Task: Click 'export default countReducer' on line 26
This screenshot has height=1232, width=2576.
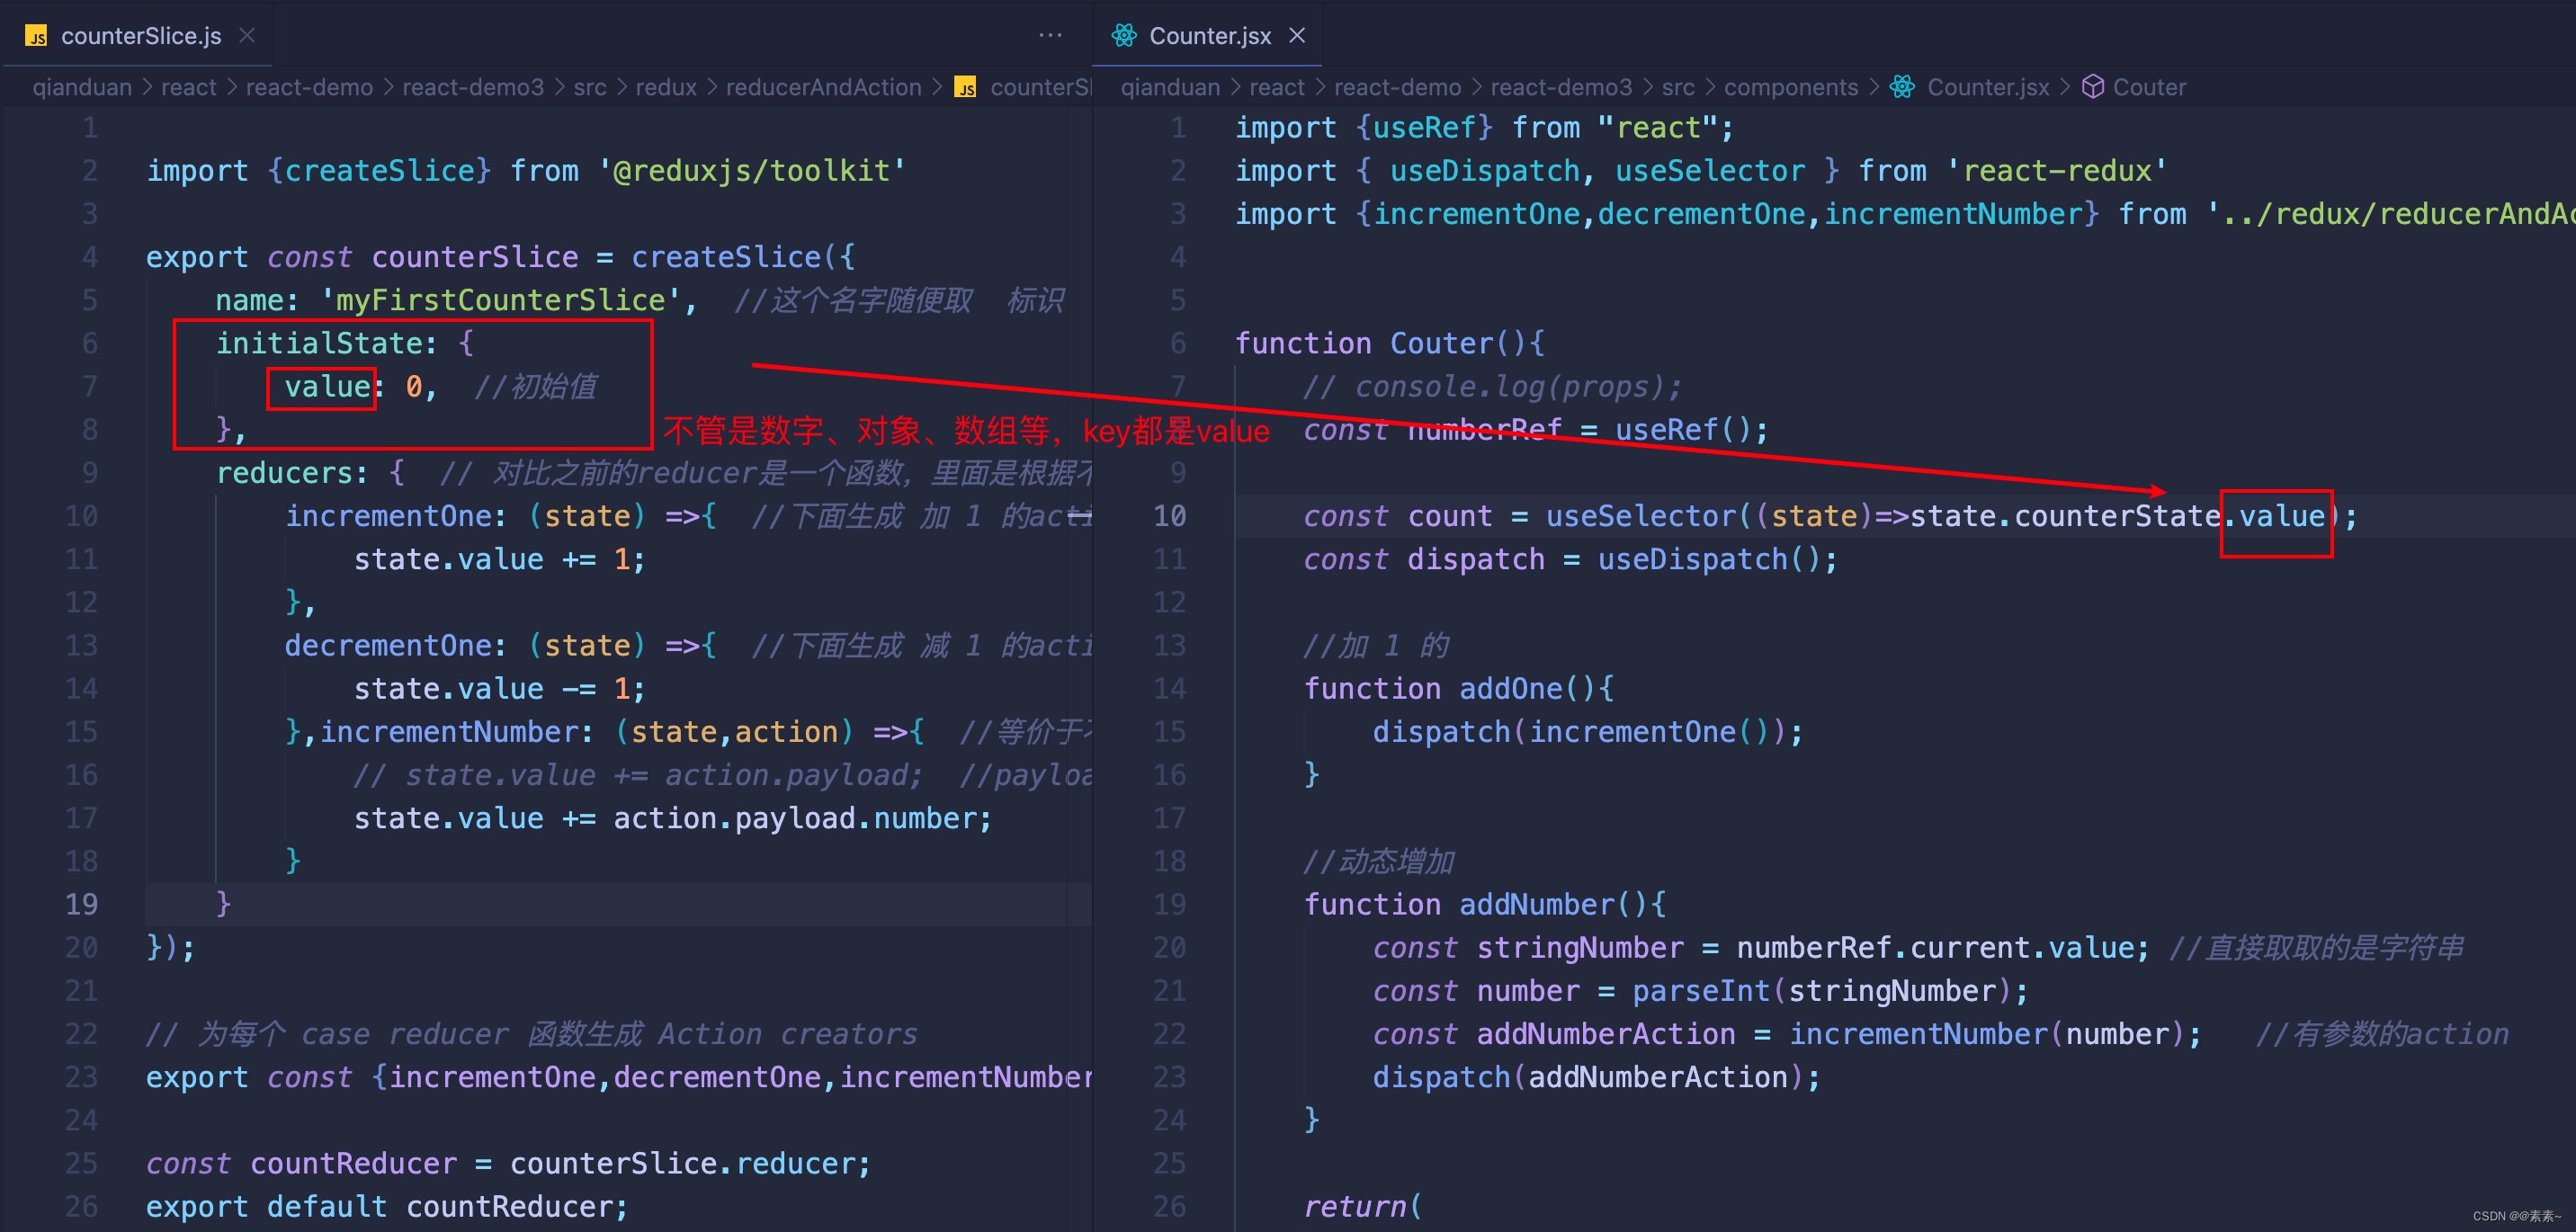Action: (x=387, y=1207)
